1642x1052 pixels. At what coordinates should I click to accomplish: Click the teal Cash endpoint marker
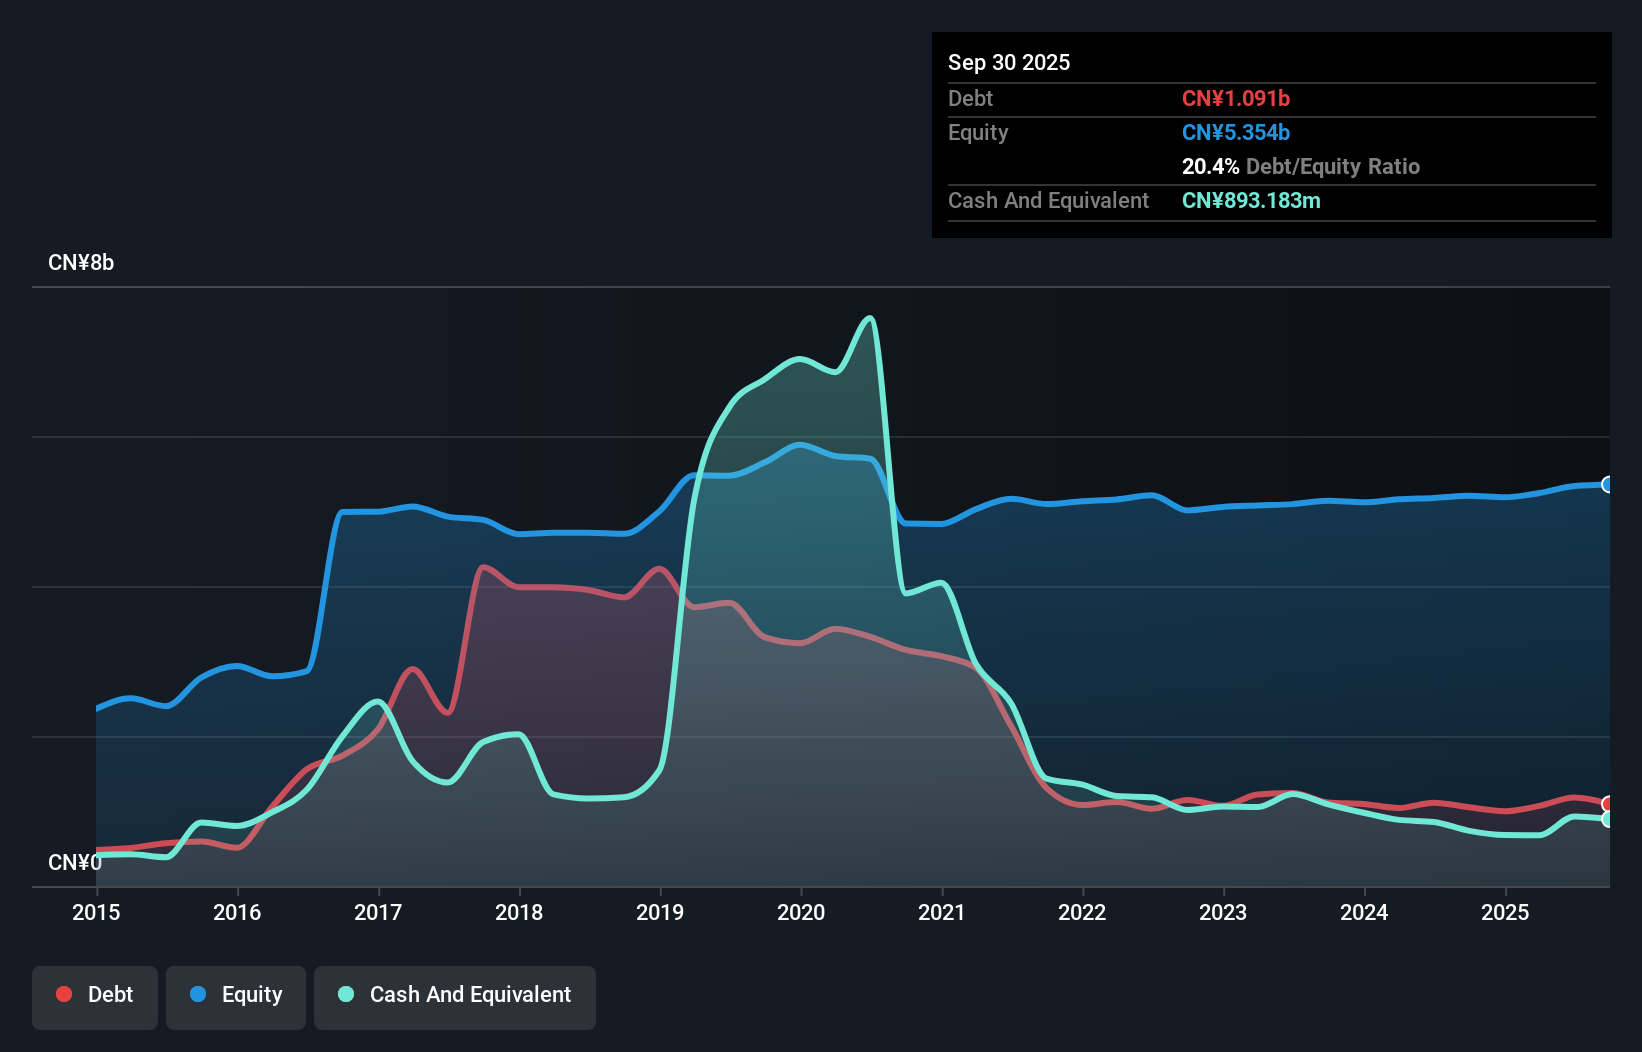coord(1608,819)
